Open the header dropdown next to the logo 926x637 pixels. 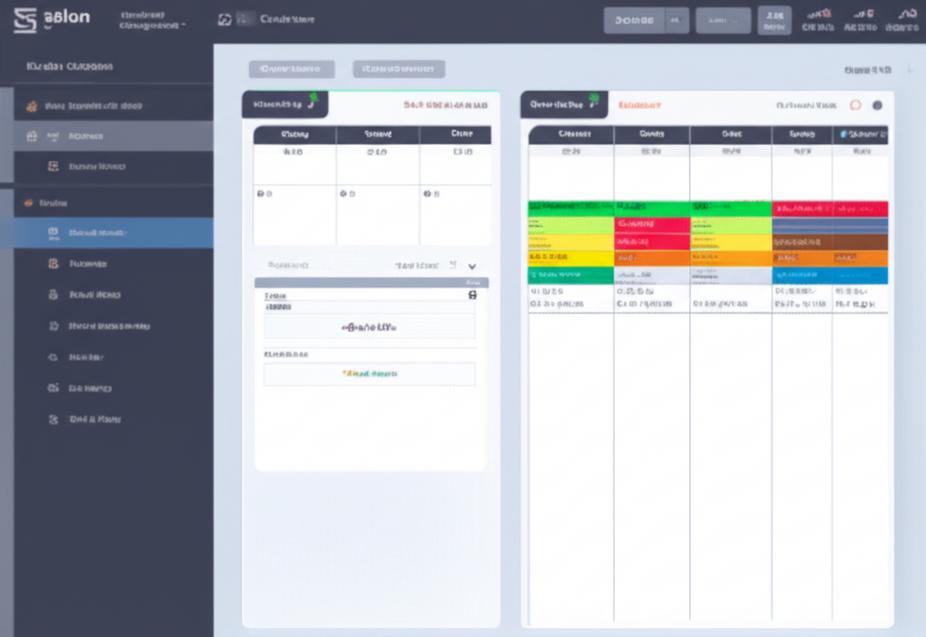[x=151, y=21]
